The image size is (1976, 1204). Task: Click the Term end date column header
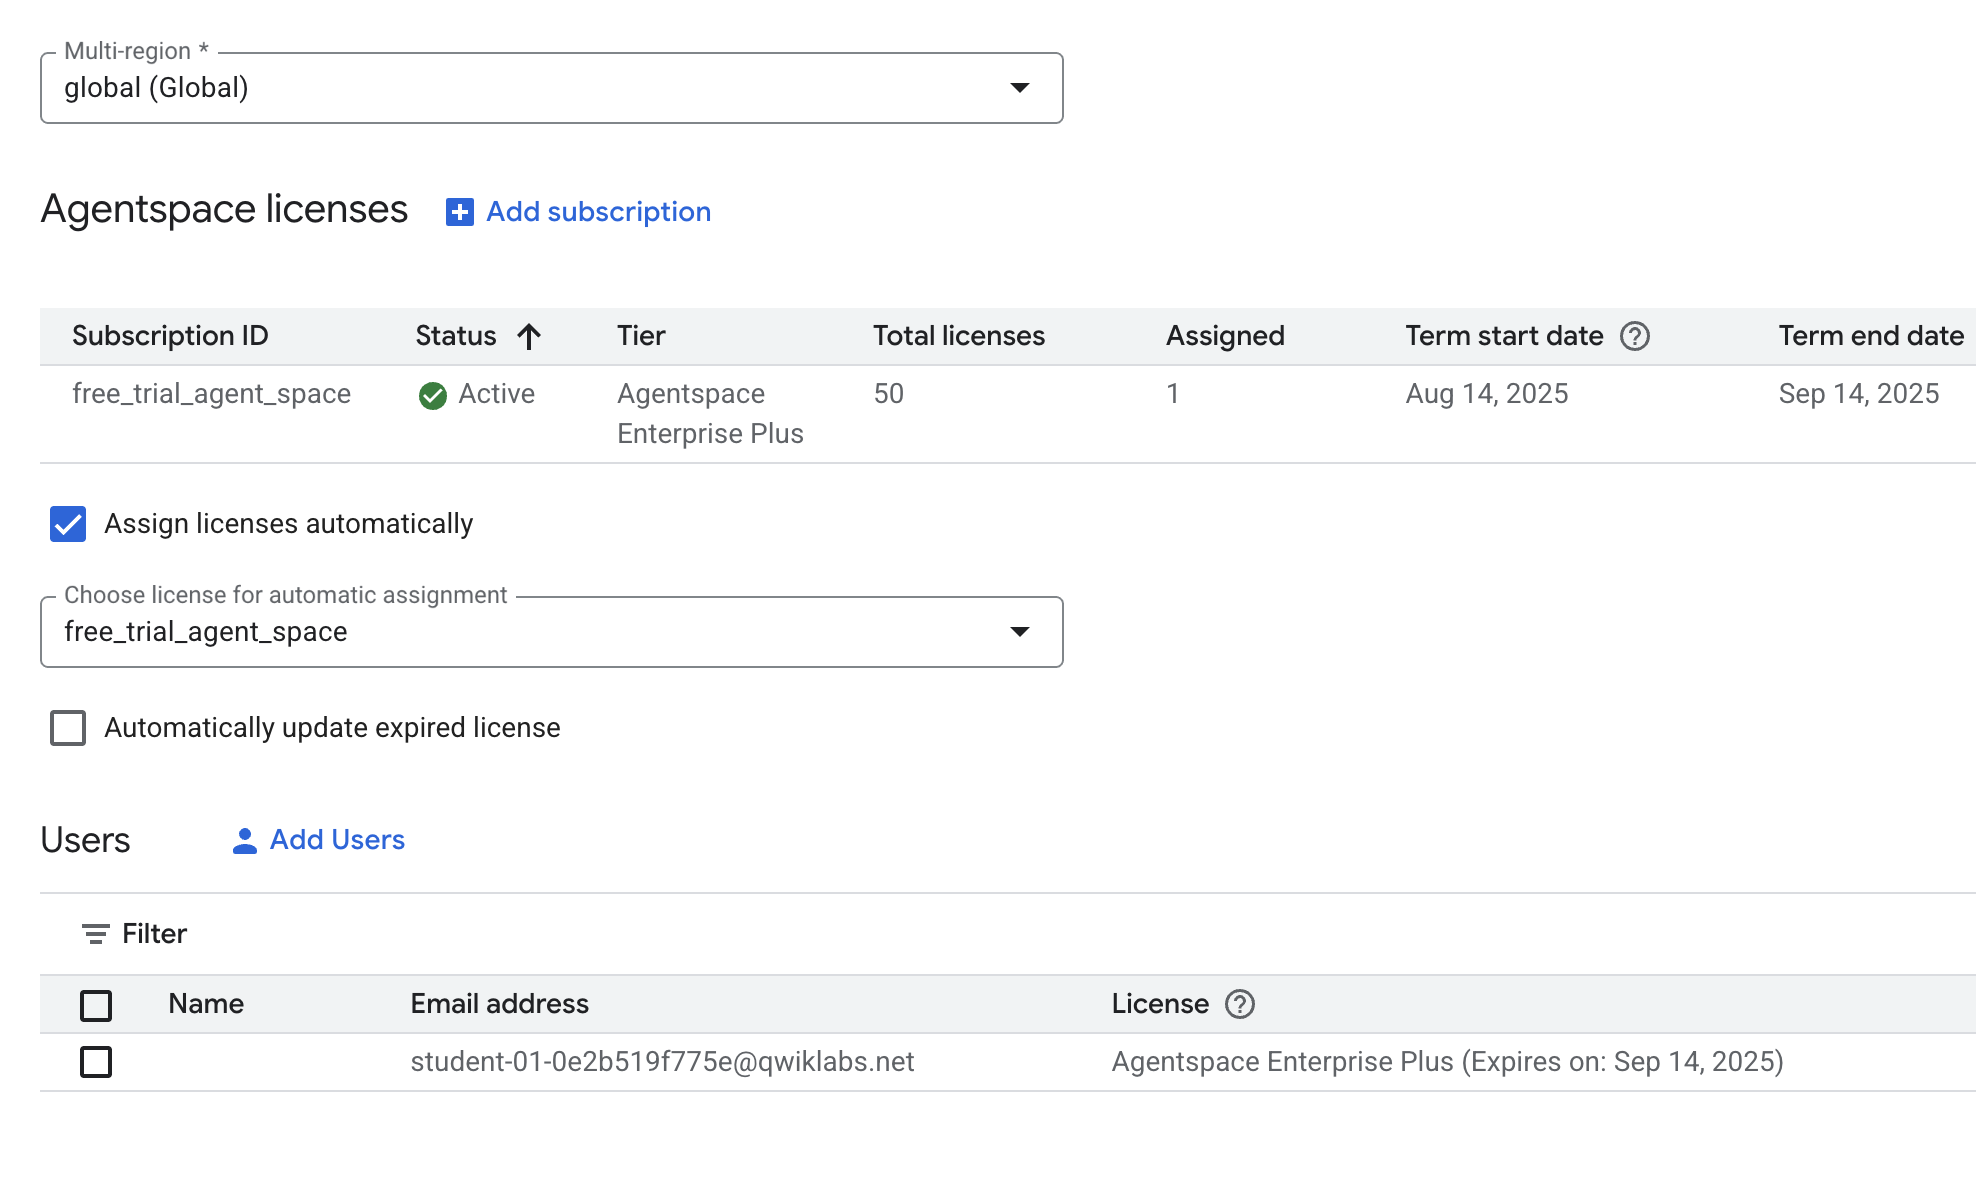pyautogui.click(x=1871, y=336)
